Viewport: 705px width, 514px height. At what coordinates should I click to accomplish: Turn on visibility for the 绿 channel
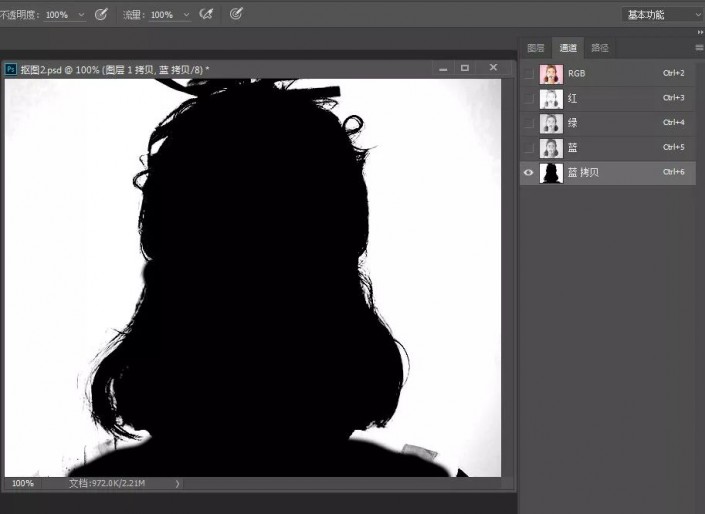click(528, 123)
